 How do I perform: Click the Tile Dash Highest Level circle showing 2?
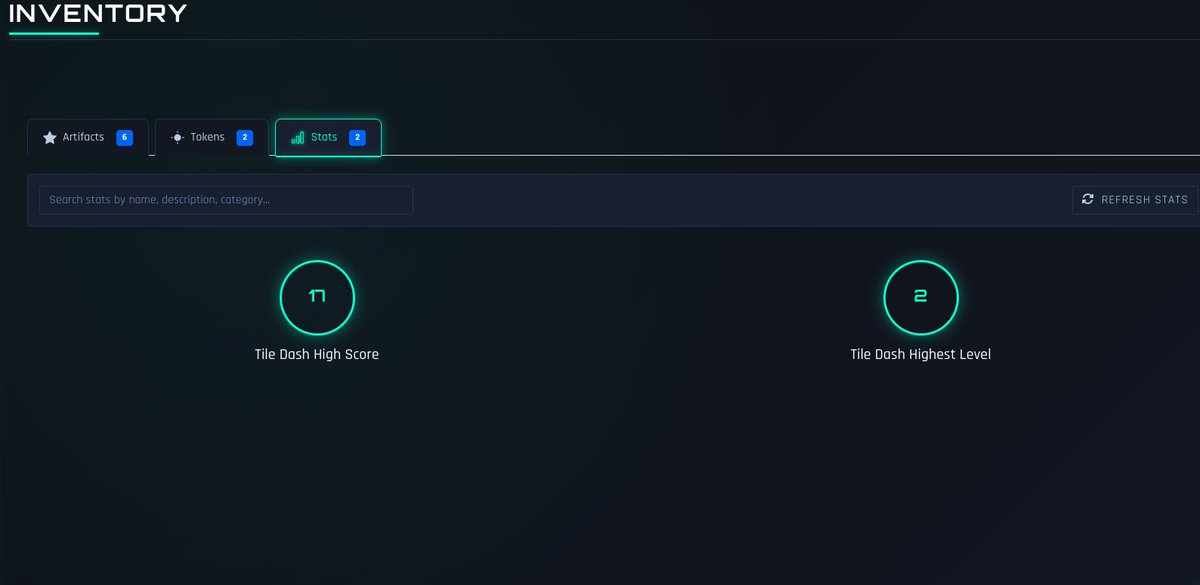tap(921, 297)
